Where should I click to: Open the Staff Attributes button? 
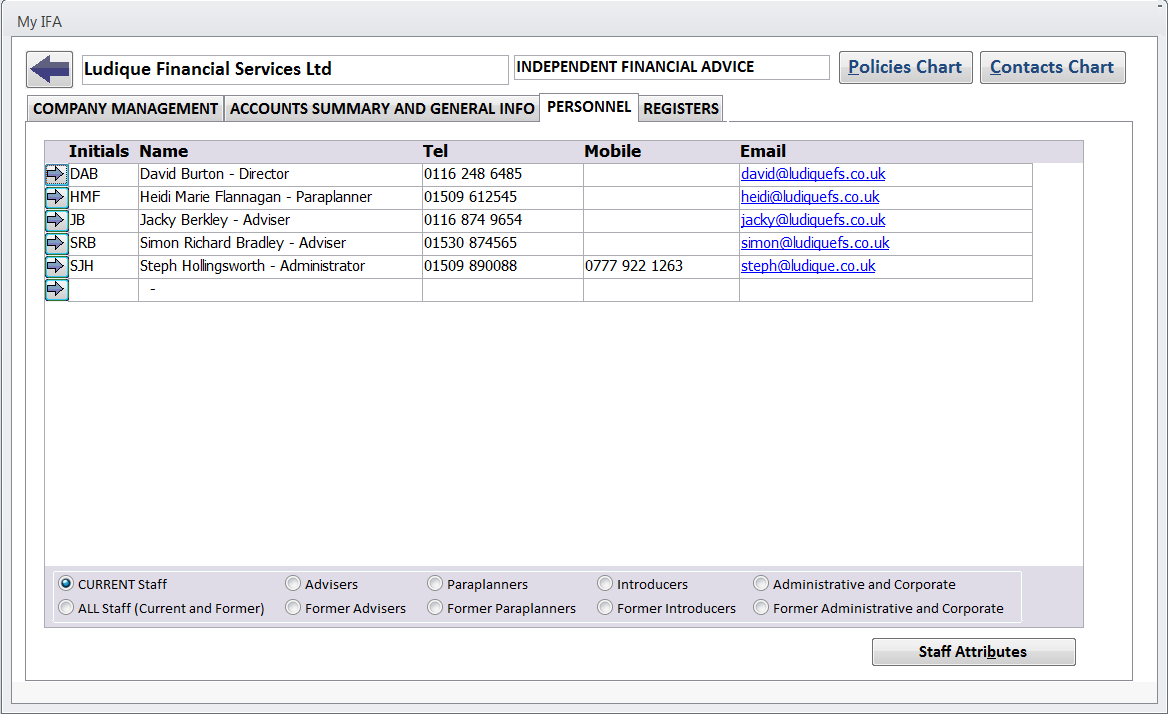(973, 652)
